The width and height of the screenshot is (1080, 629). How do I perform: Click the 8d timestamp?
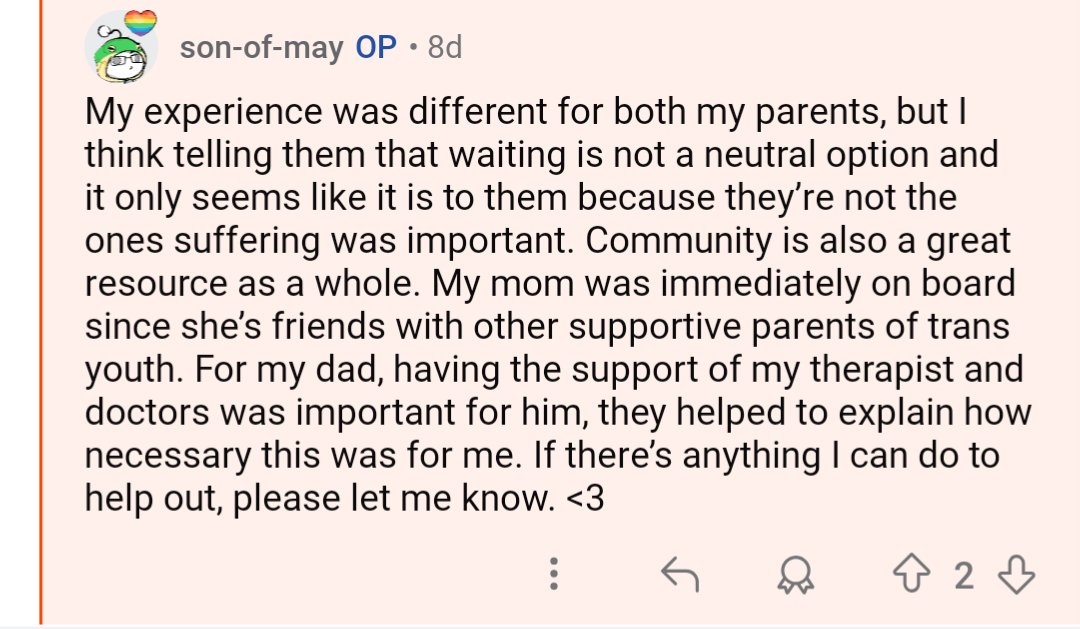pyautogui.click(x=444, y=47)
